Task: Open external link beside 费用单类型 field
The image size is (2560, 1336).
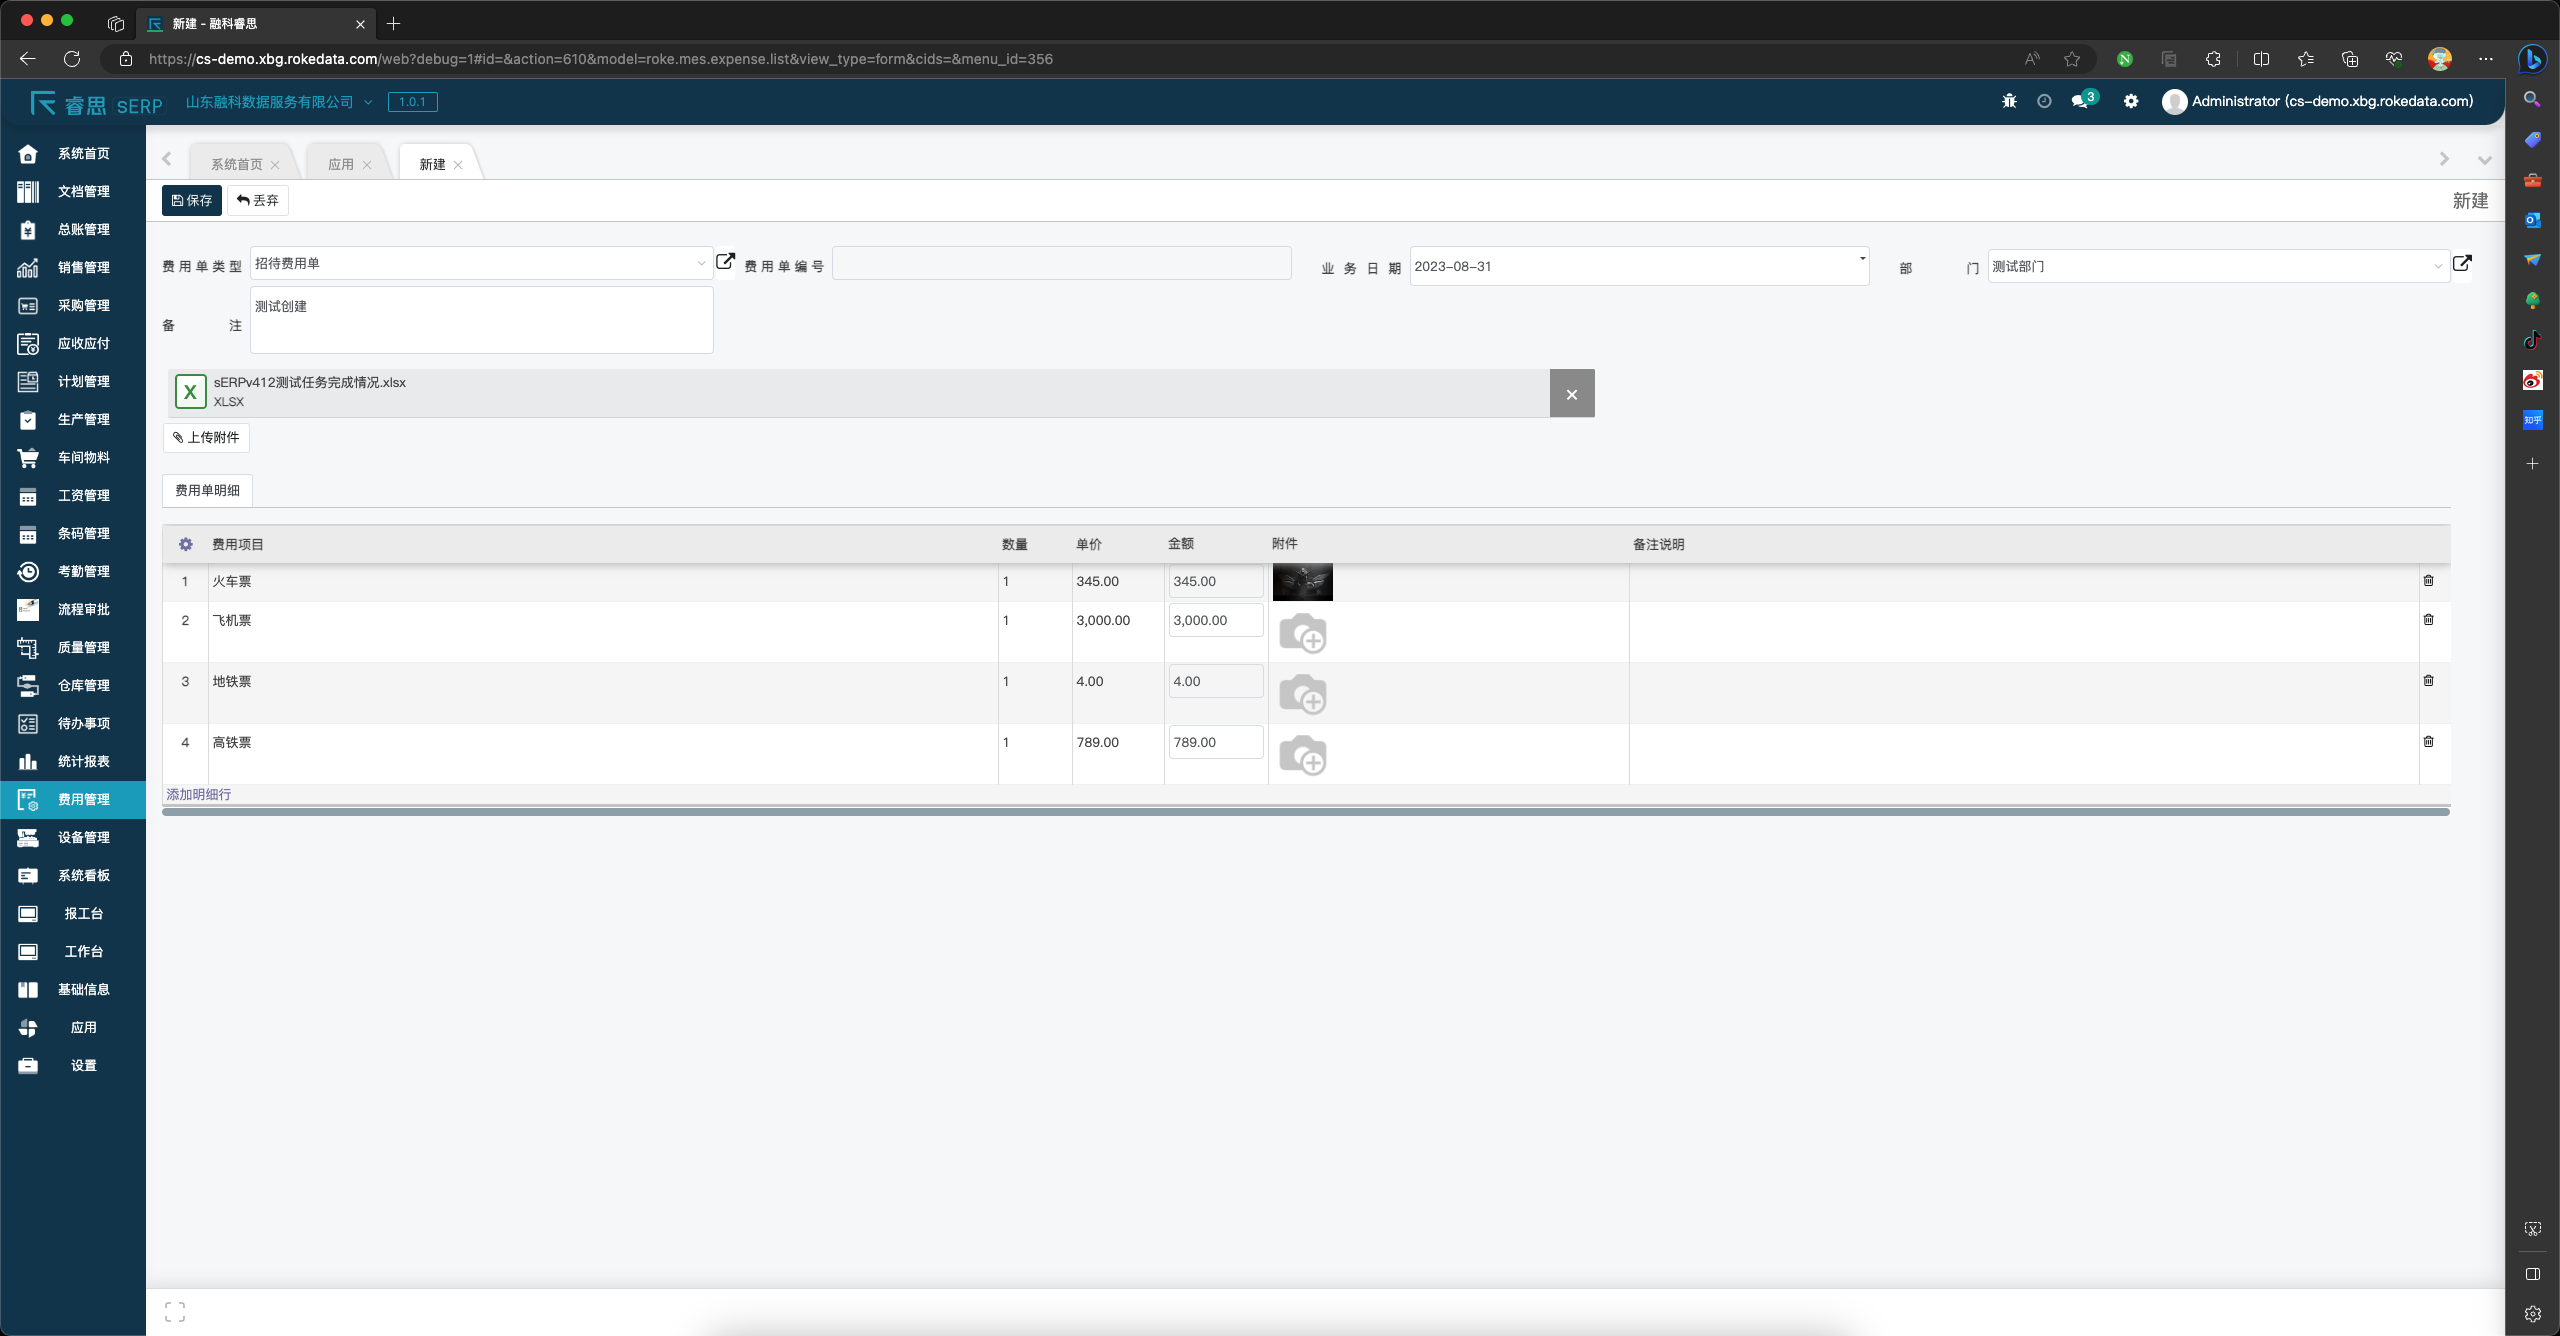Action: [725, 262]
